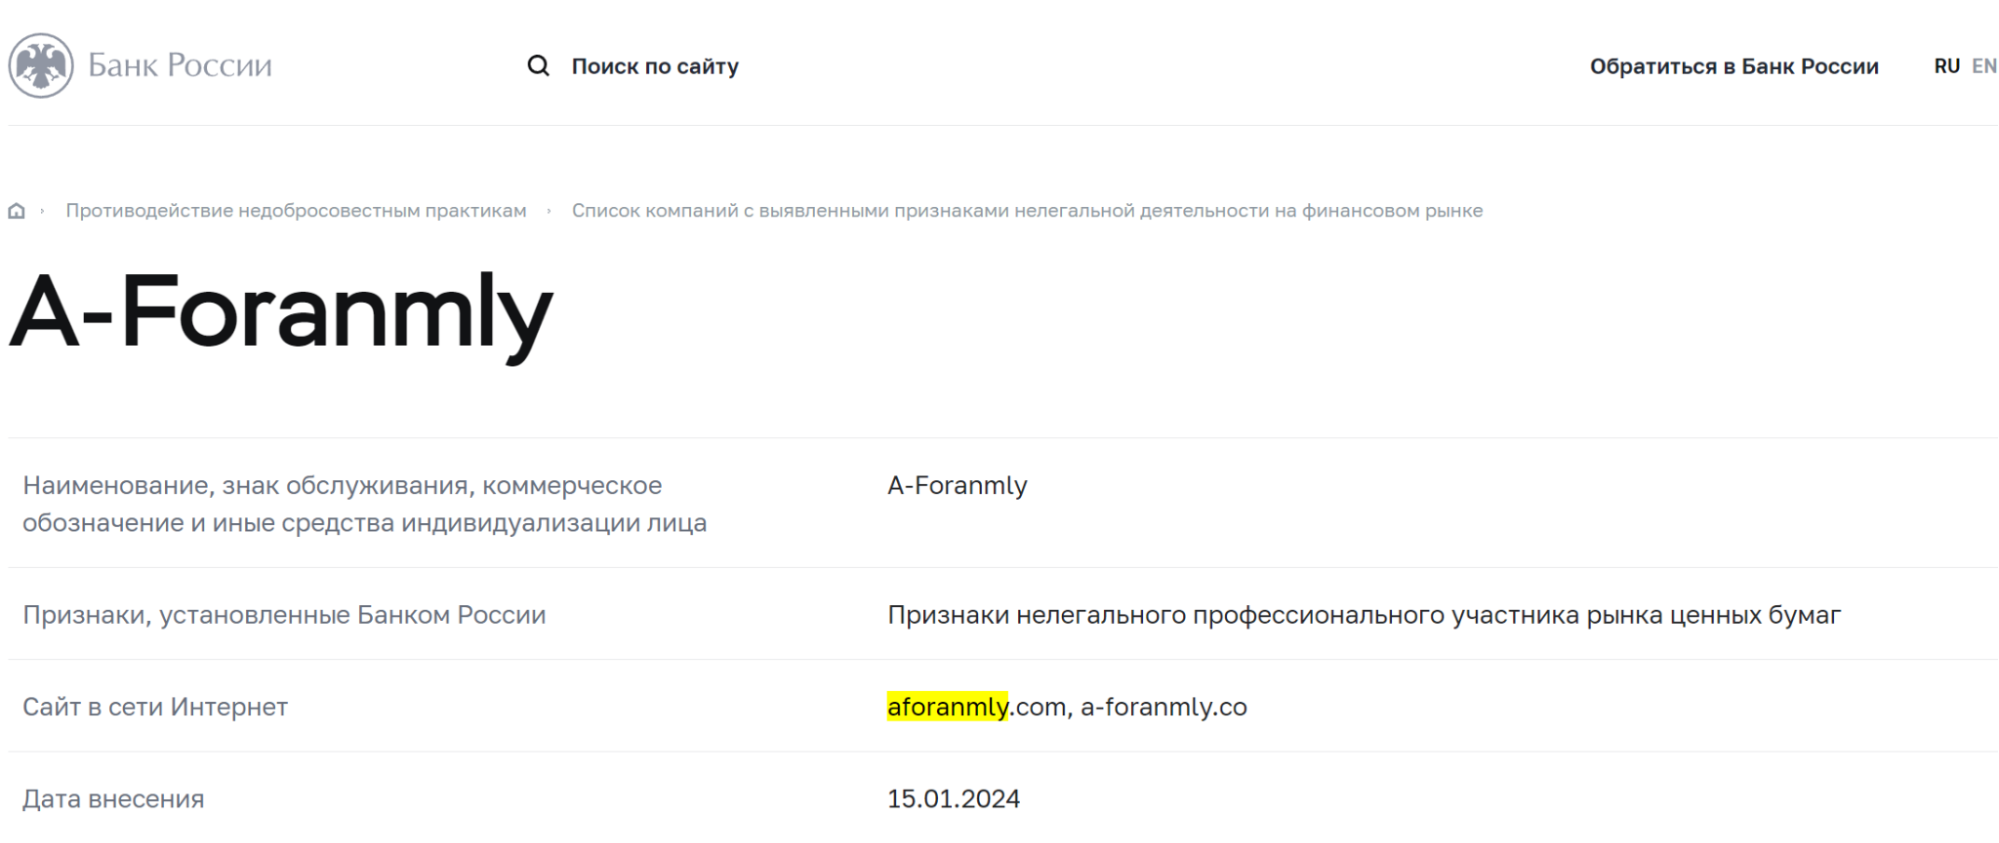This screenshot has height=843, width=1999.
Task: Click the arrow separator after home icon
Action: [x=42, y=211]
